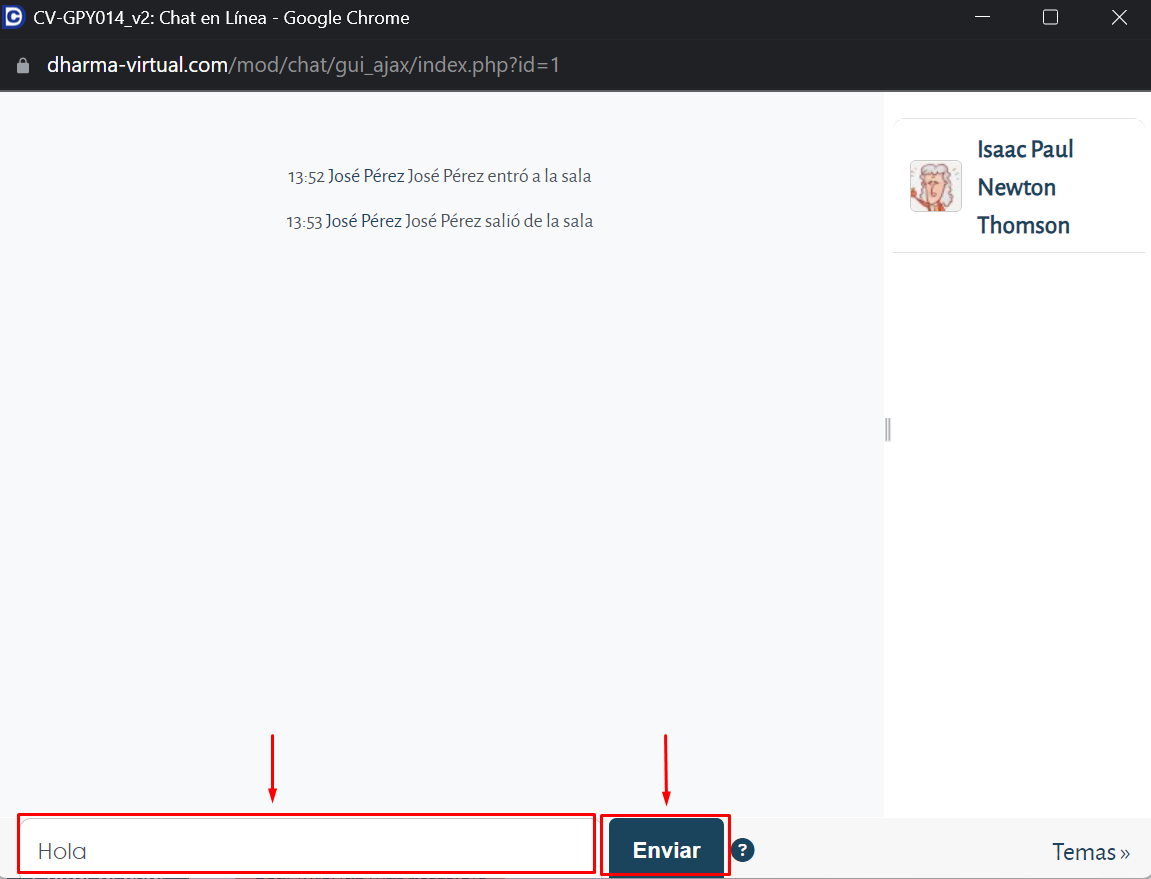Click the padlock site security icon

tap(23, 66)
